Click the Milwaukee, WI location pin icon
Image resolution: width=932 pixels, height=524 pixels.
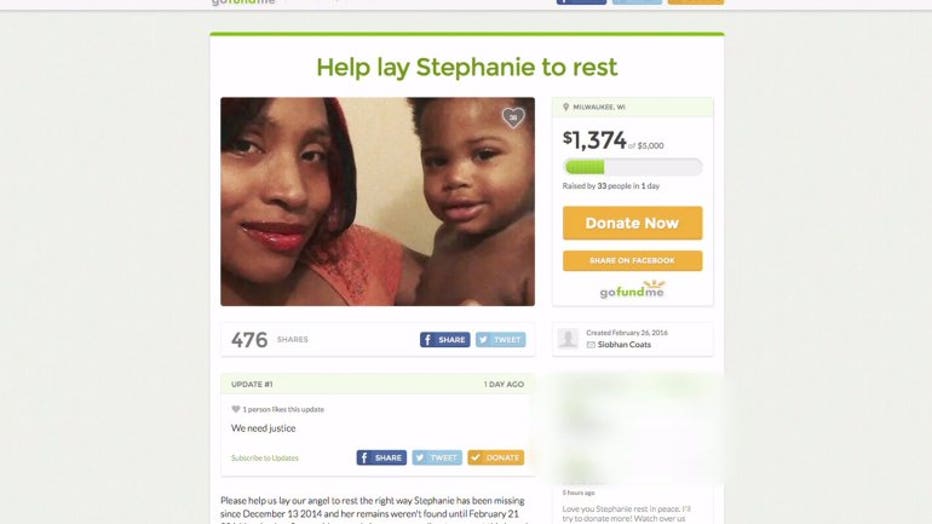coord(566,107)
